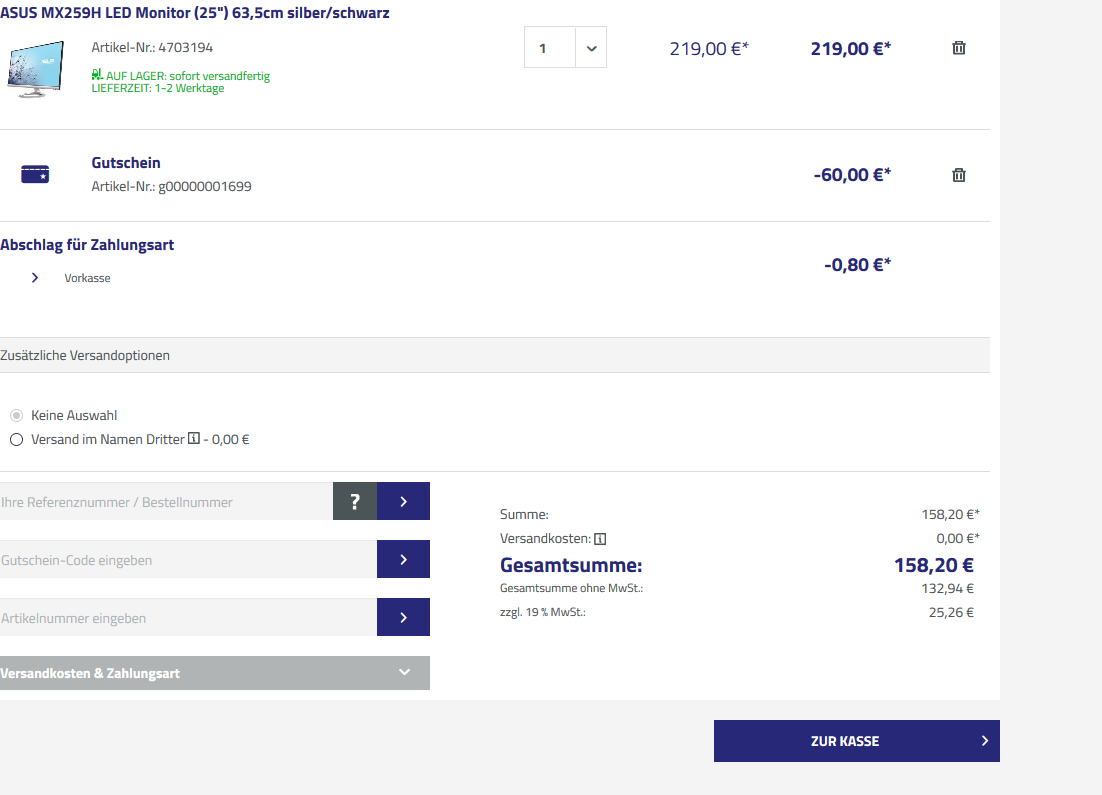Select the Keine Auswahl radio option
Image resolution: width=1102 pixels, height=795 pixels.
pyautogui.click(x=16, y=415)
